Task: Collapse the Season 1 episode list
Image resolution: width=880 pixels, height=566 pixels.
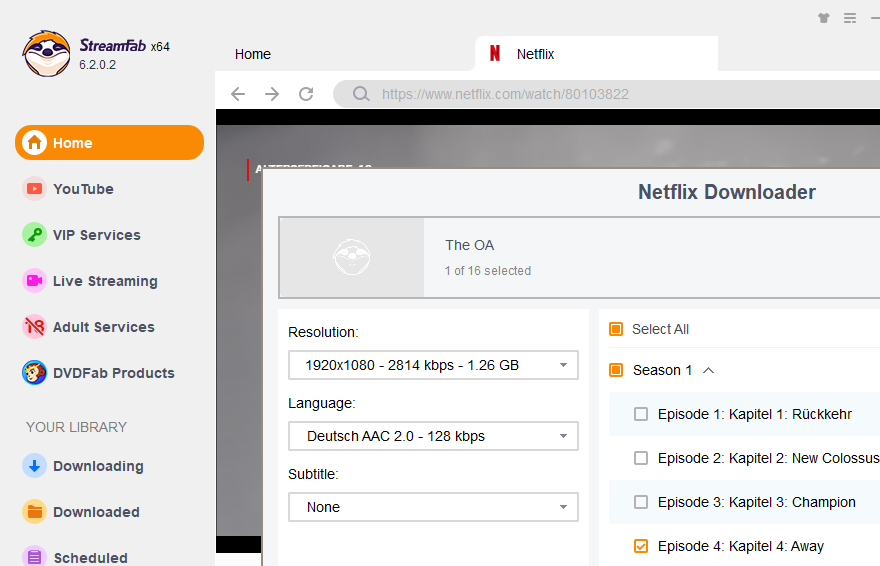Action: 708,370
